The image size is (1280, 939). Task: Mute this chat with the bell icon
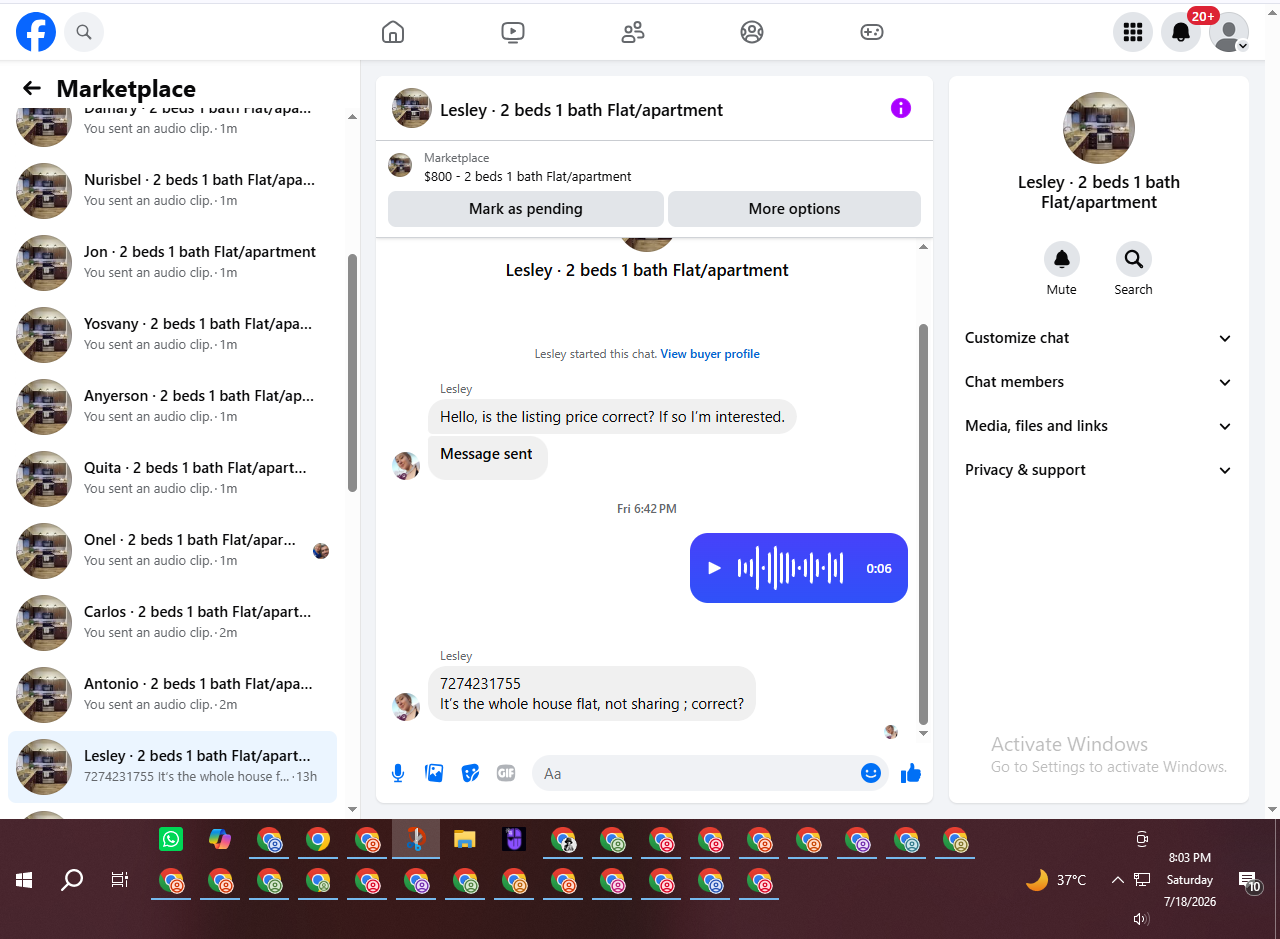tap(1062, 259)
